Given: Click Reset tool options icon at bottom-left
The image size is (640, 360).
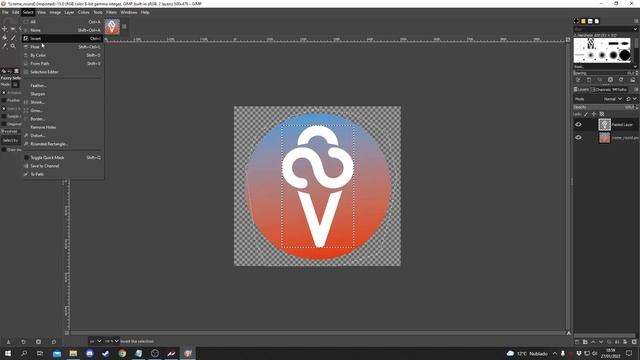Looking at the screenshot, I should click(53, 342).
